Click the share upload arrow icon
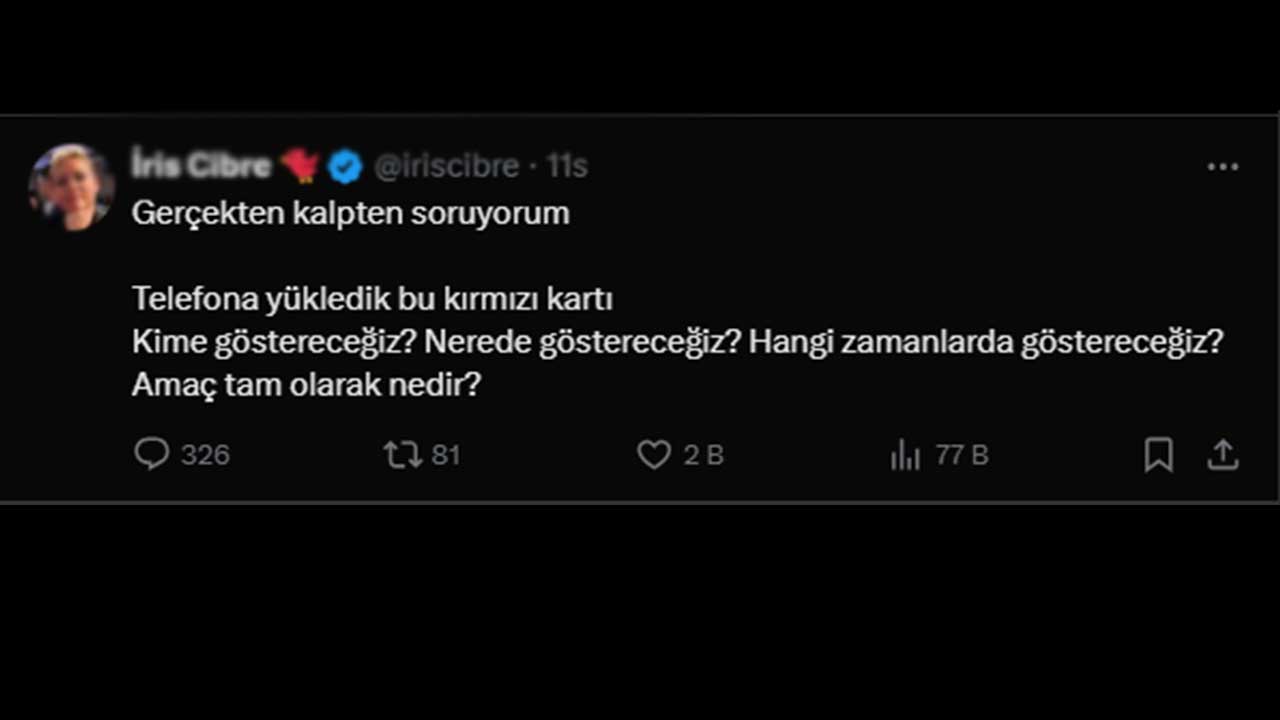This screenshot has height=720, width=1280. 1222,456
